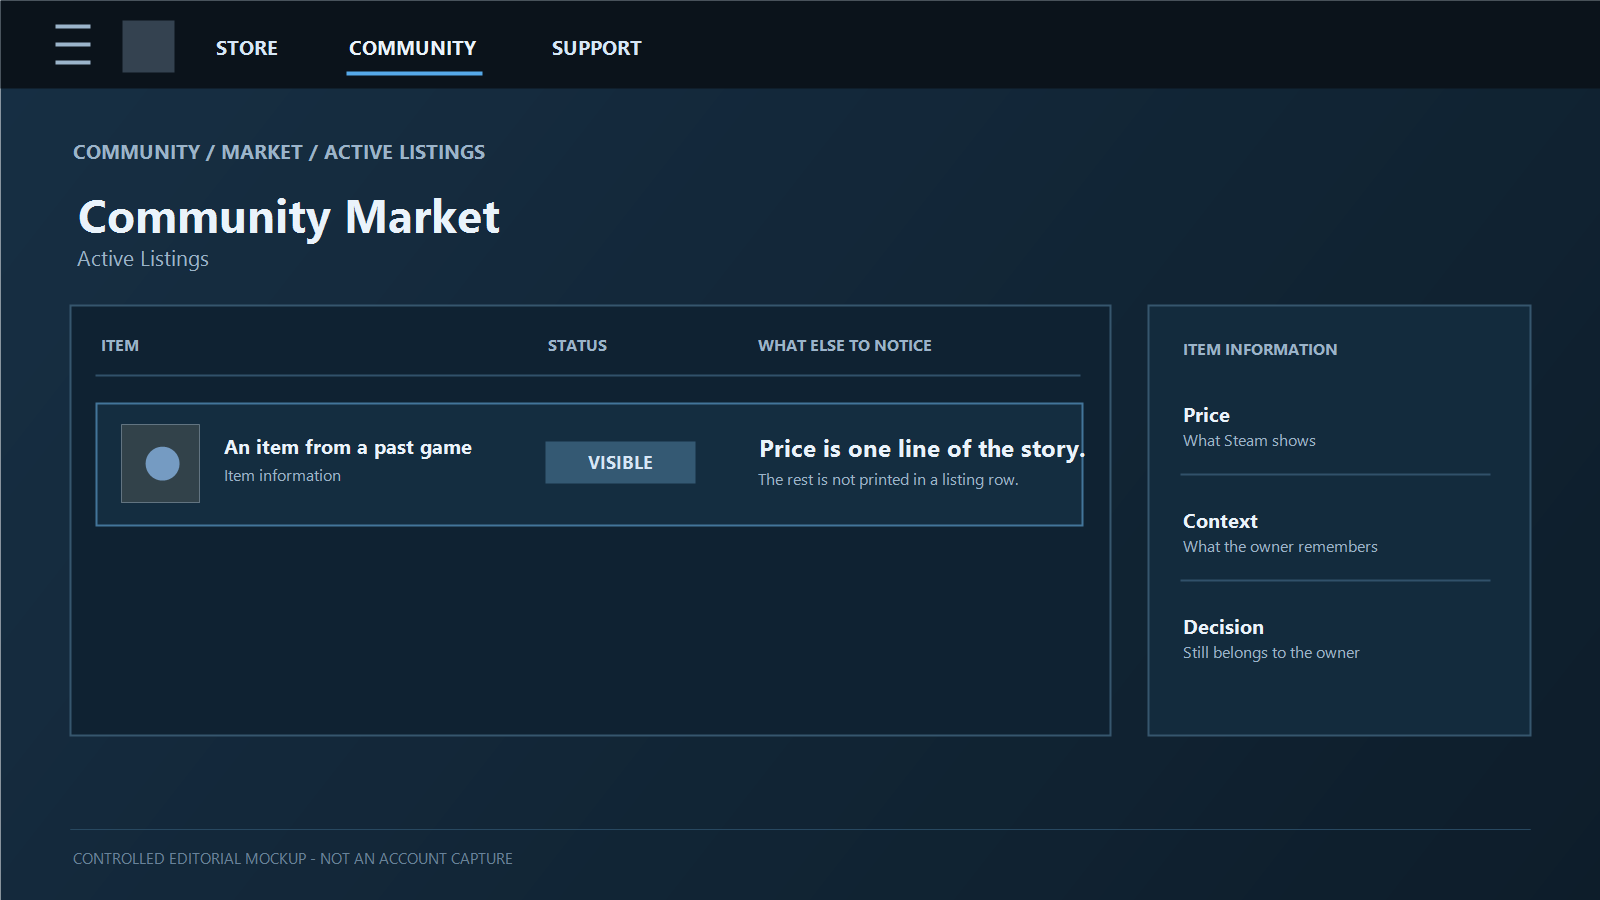
Task: Click the ITEM column header
Action: point(120,345)
